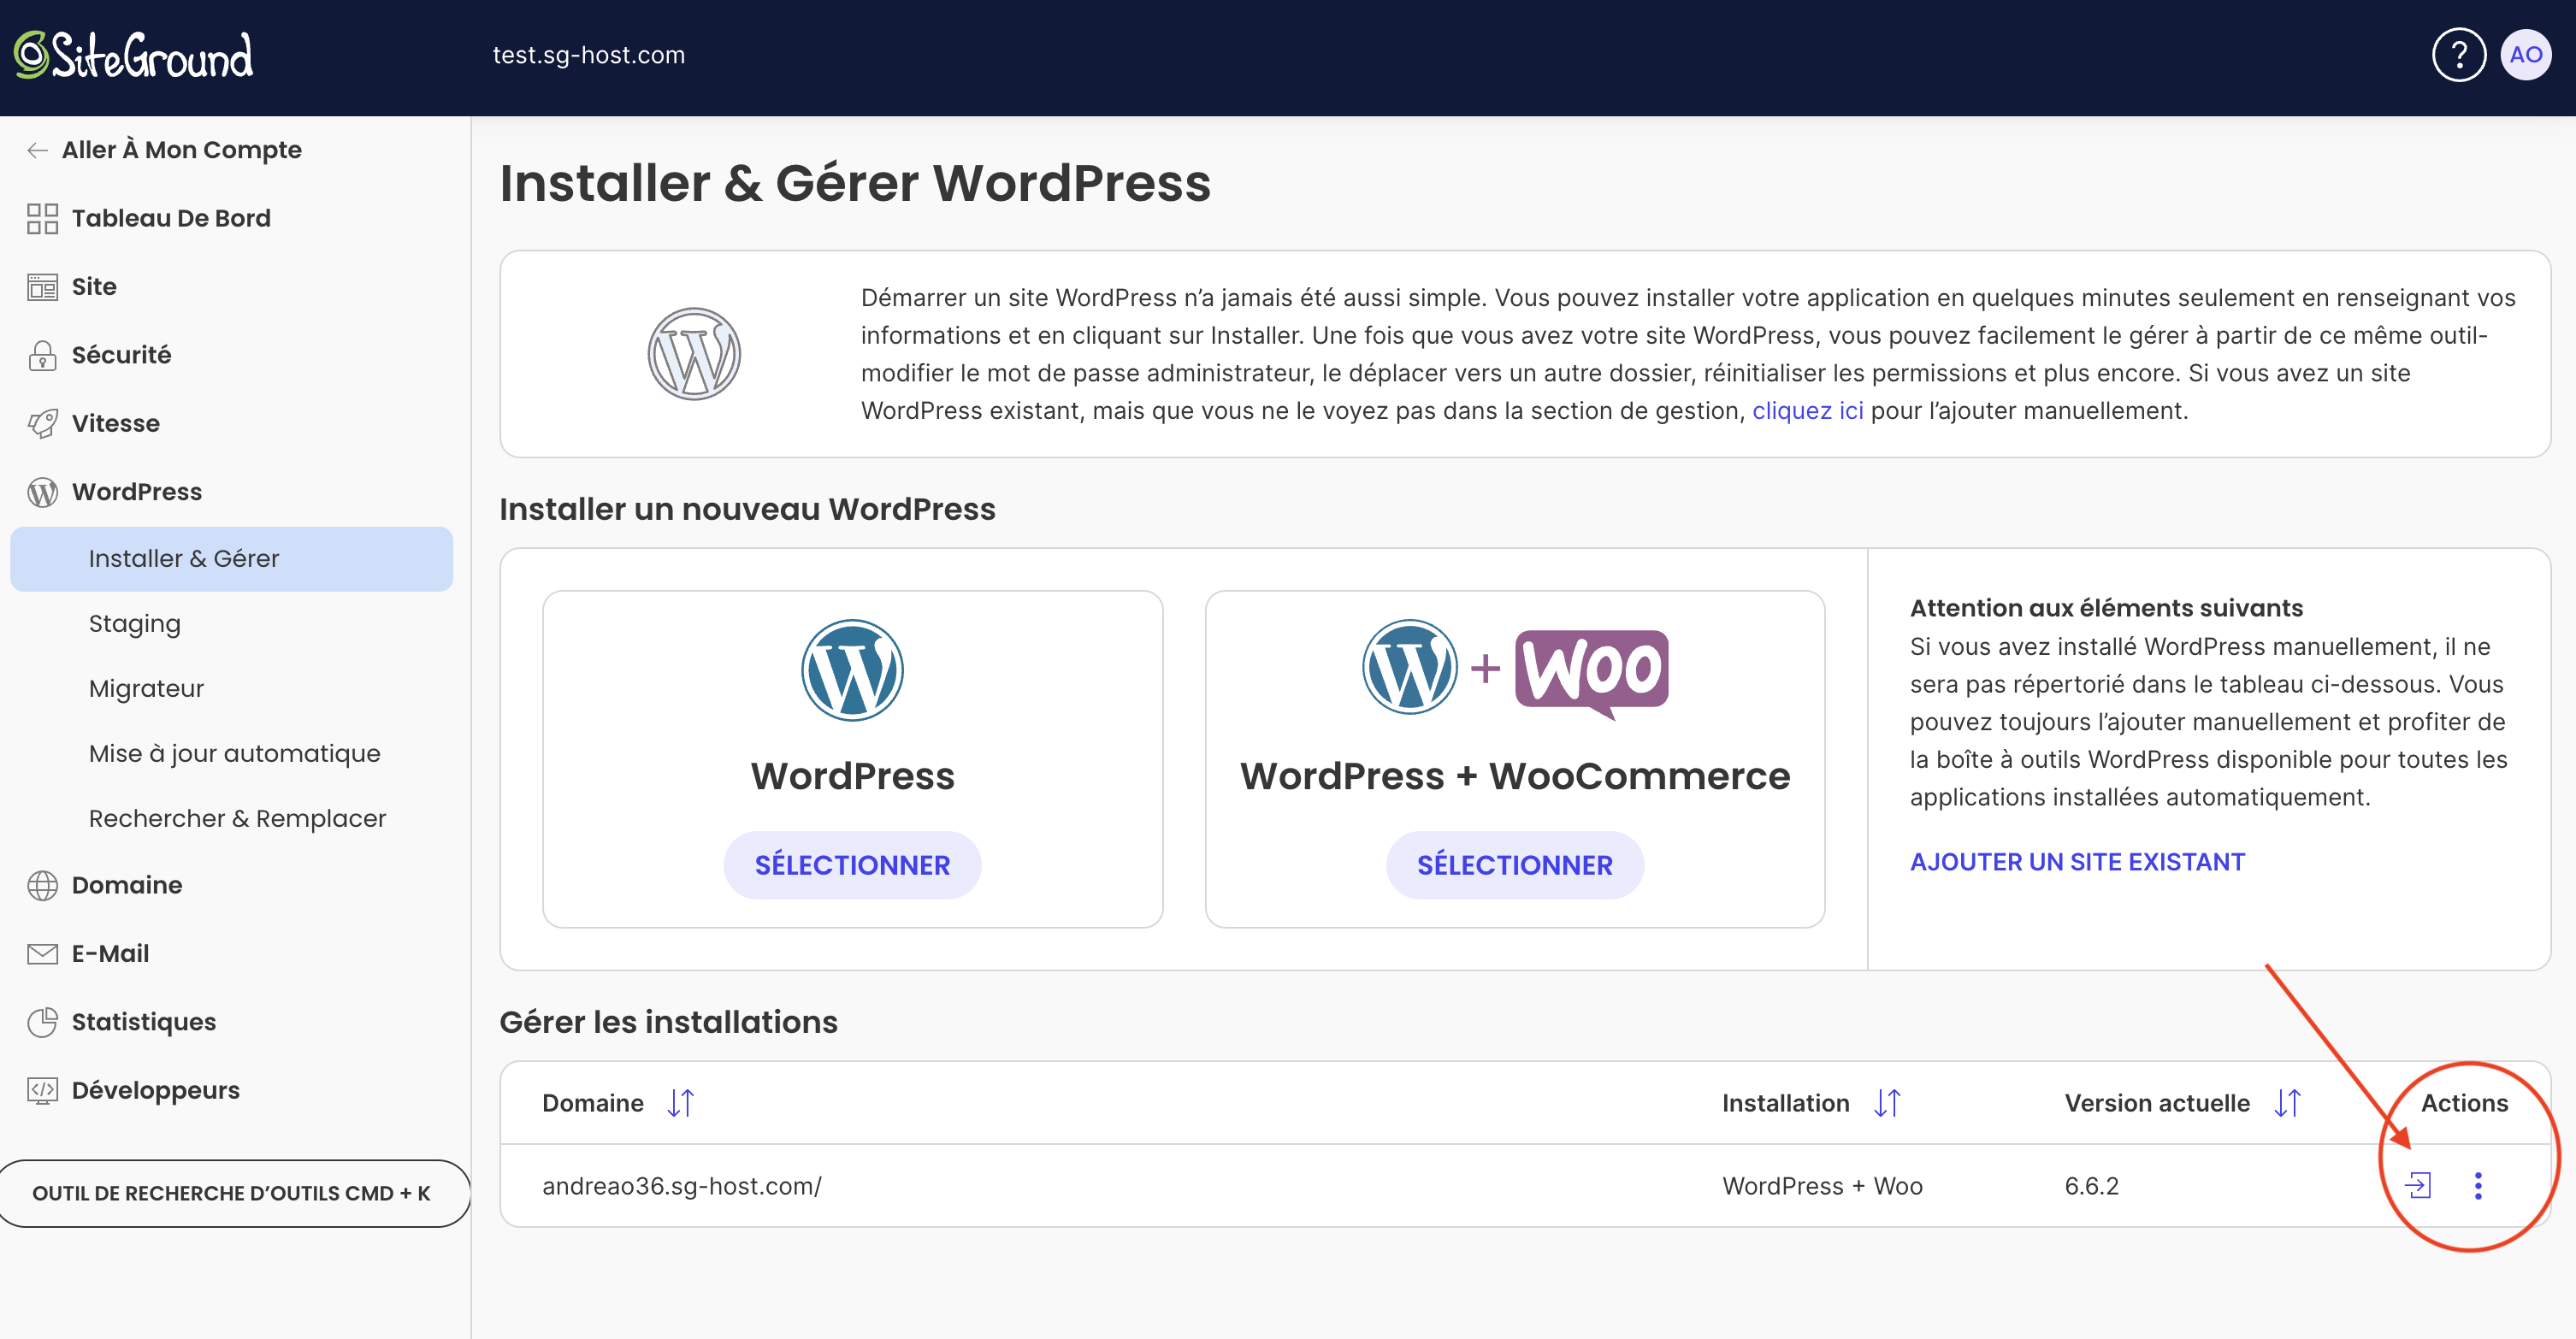The height and width of the screenshot is (1339, 2576).
Task: Open the Staging submenu item
Action: tap(135, 623)
